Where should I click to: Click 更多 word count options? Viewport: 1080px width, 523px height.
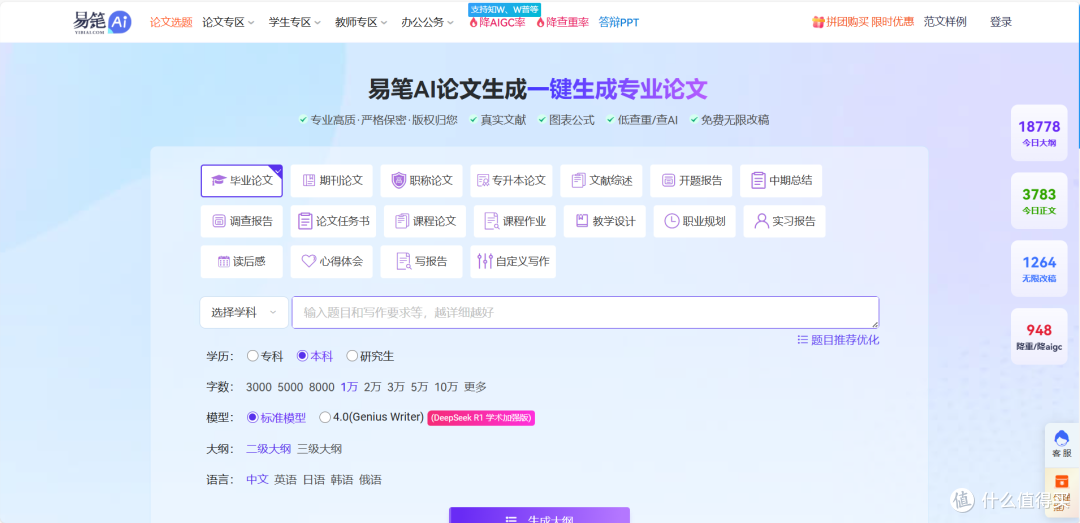[x=475, y=387]
